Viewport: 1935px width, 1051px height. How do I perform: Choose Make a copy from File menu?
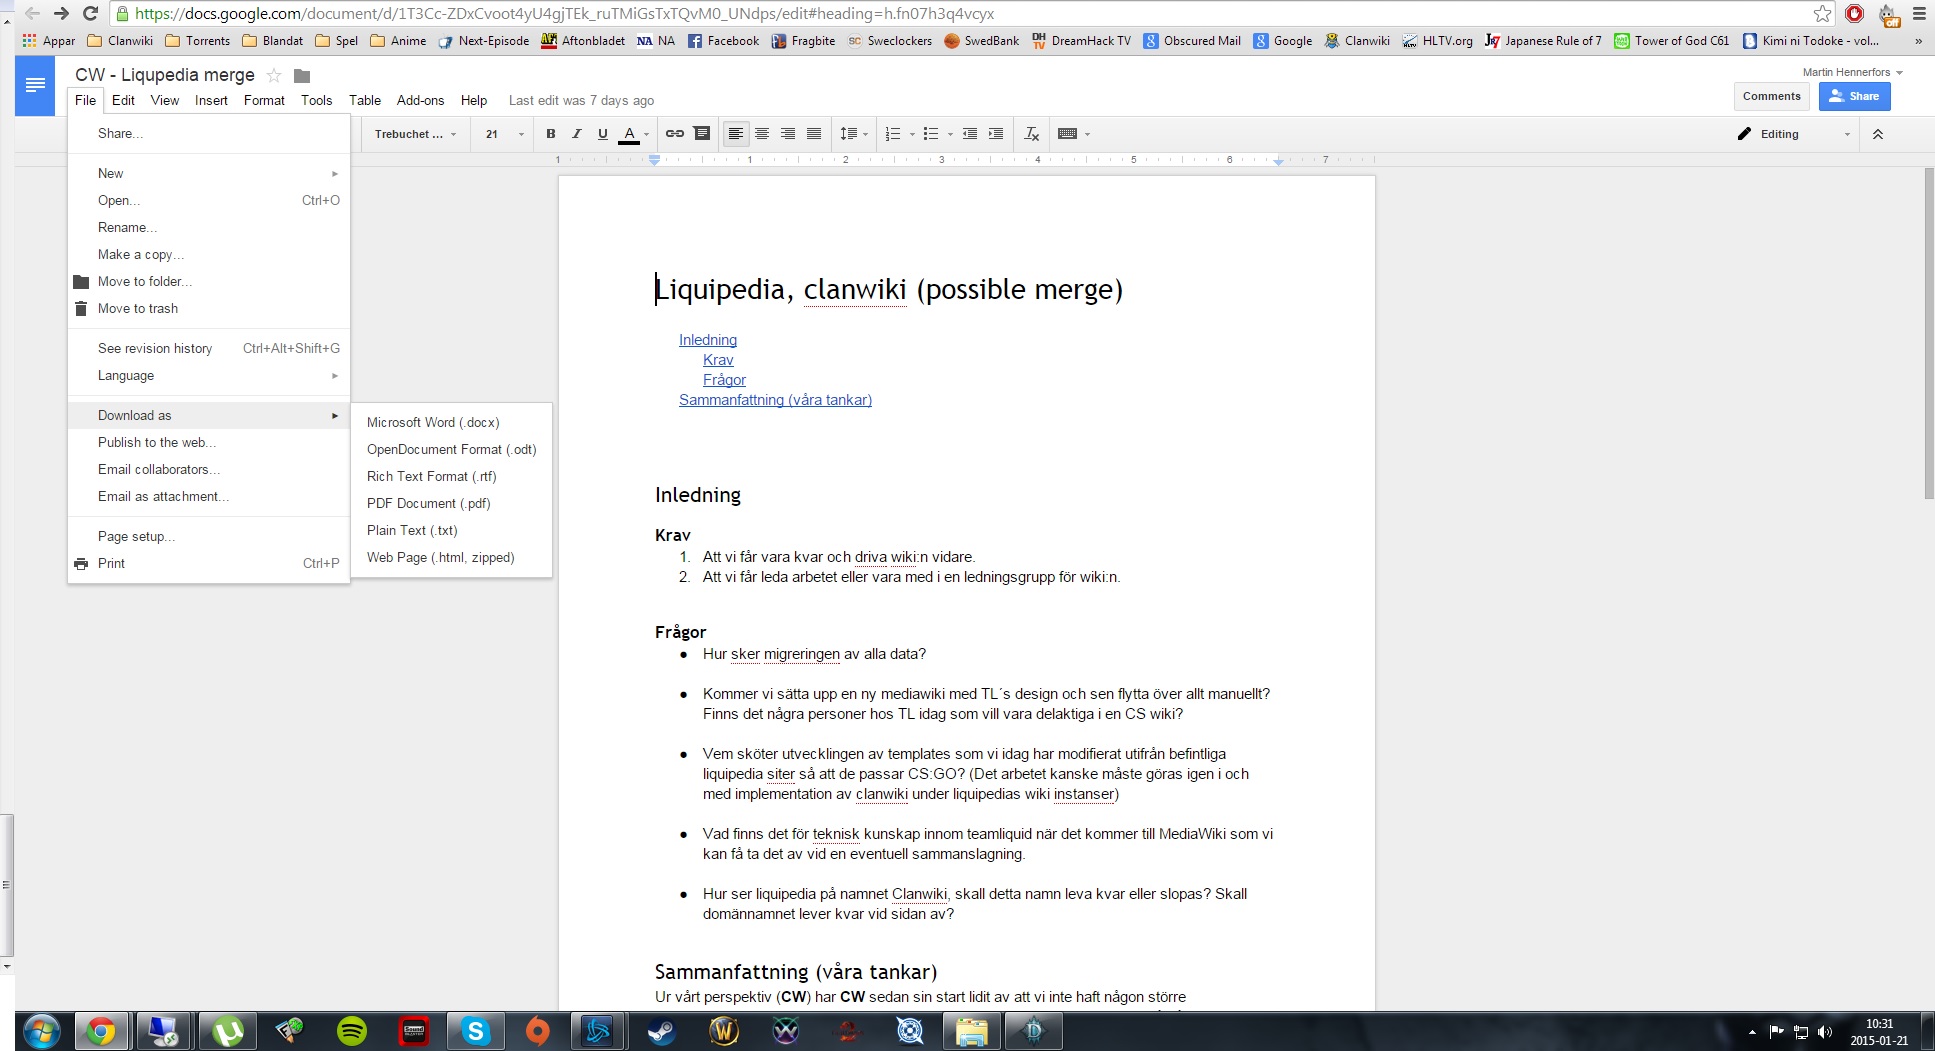(x=140, y=254)
